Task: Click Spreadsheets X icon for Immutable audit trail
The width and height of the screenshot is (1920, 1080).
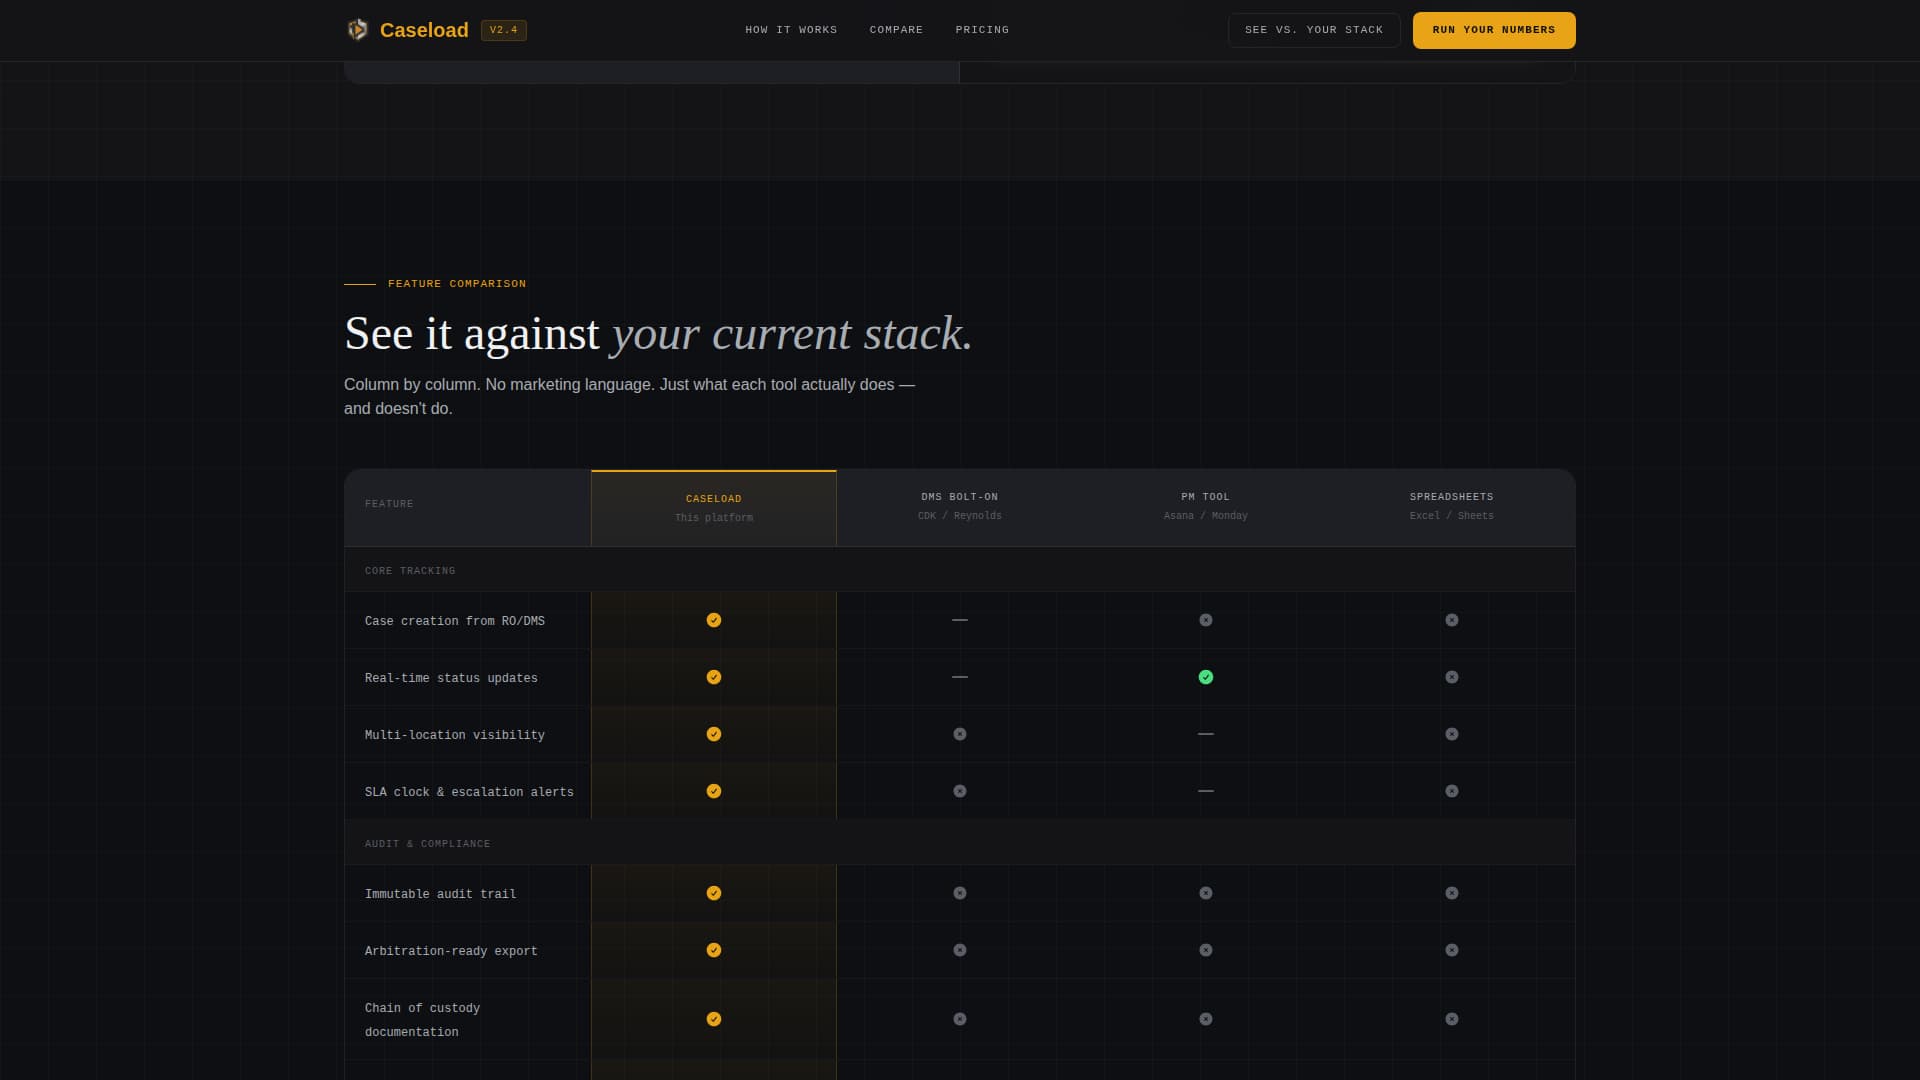Action: point(1452,893)
